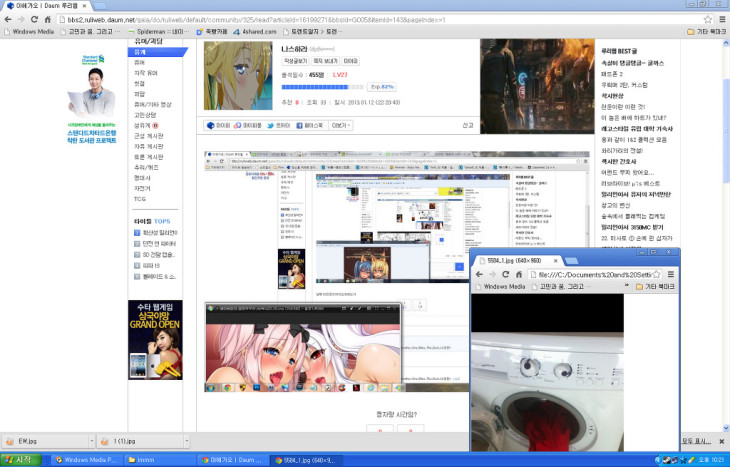Click the 신고 report link
Screen dimensions: 730x467
pyautogui.click(x=467, y=126)
